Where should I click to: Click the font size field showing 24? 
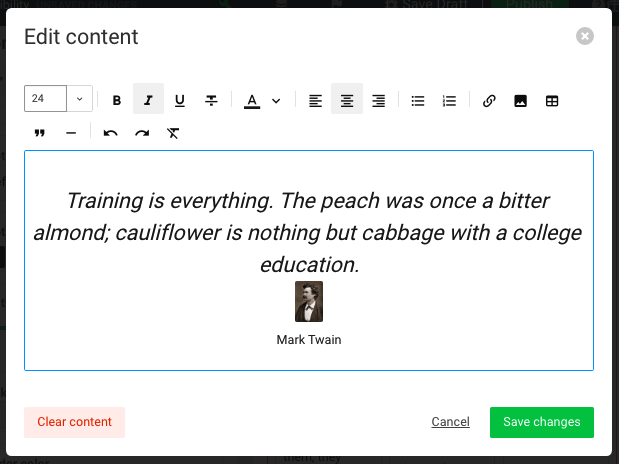click(x=45, y=98)
